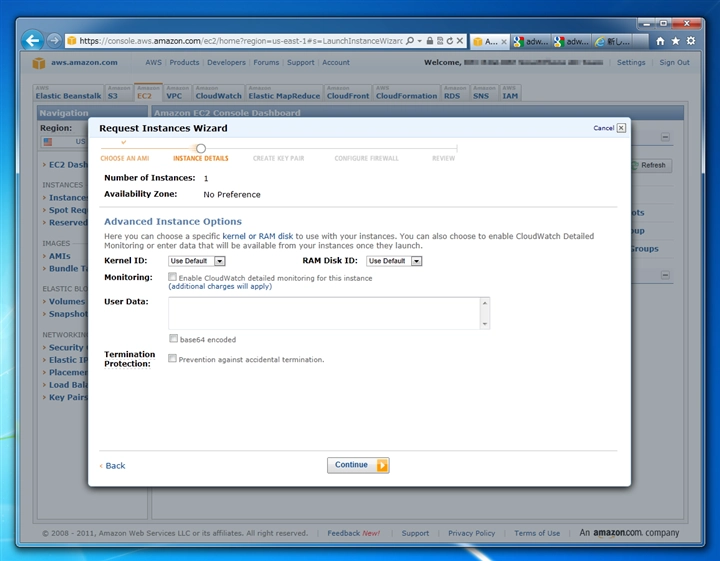Open additional charges will apply link
Viewport: 720px width, 561px height.
tap(220, 286)
